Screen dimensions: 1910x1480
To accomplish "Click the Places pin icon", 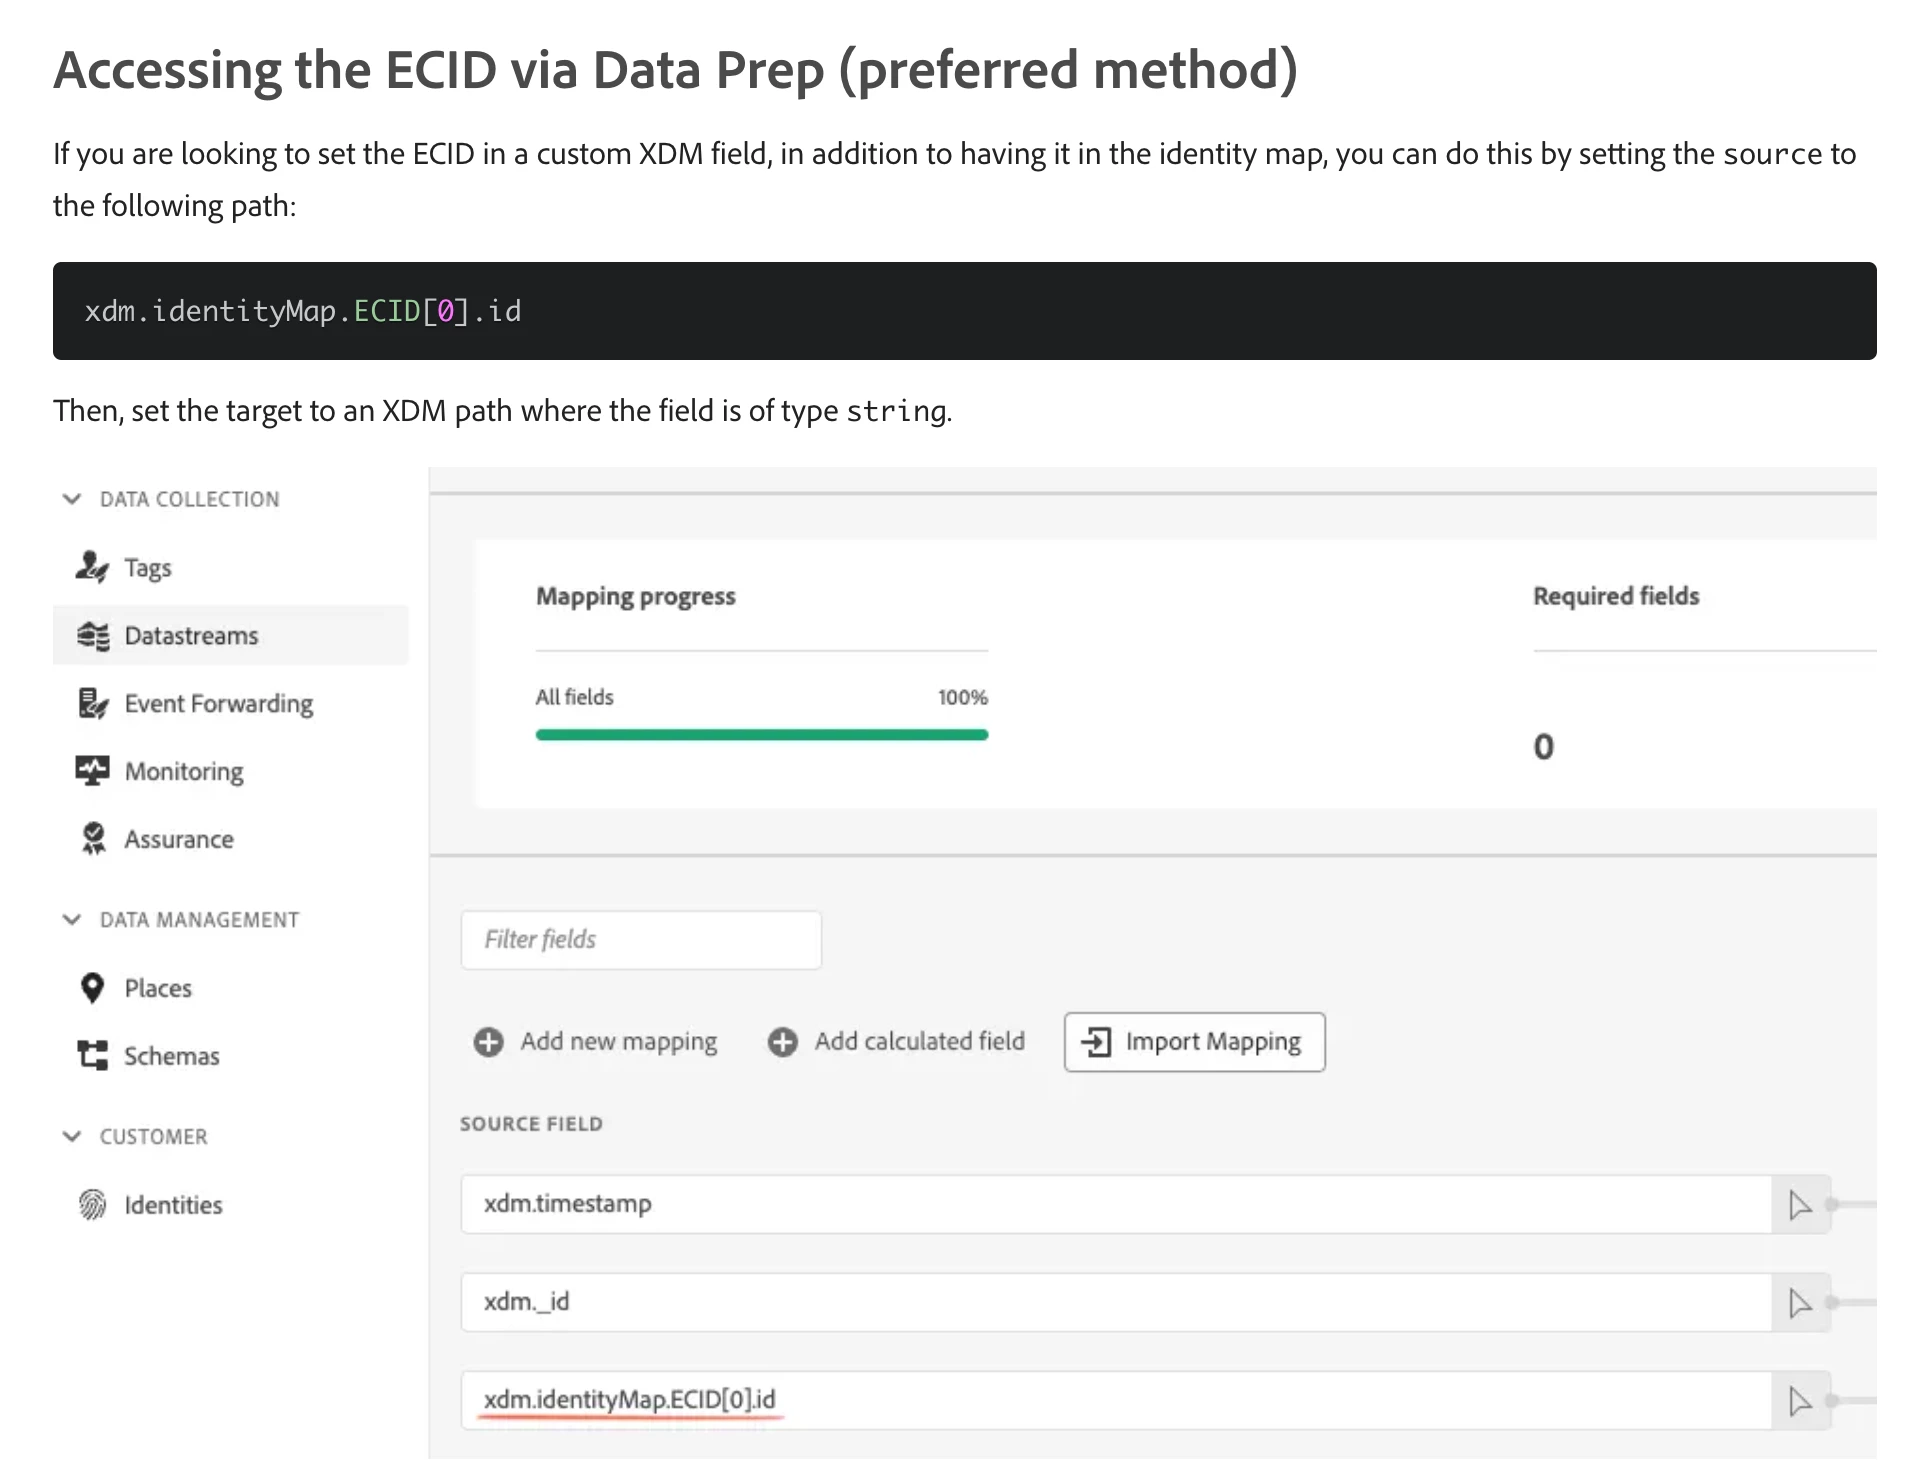I will point(92,988).
